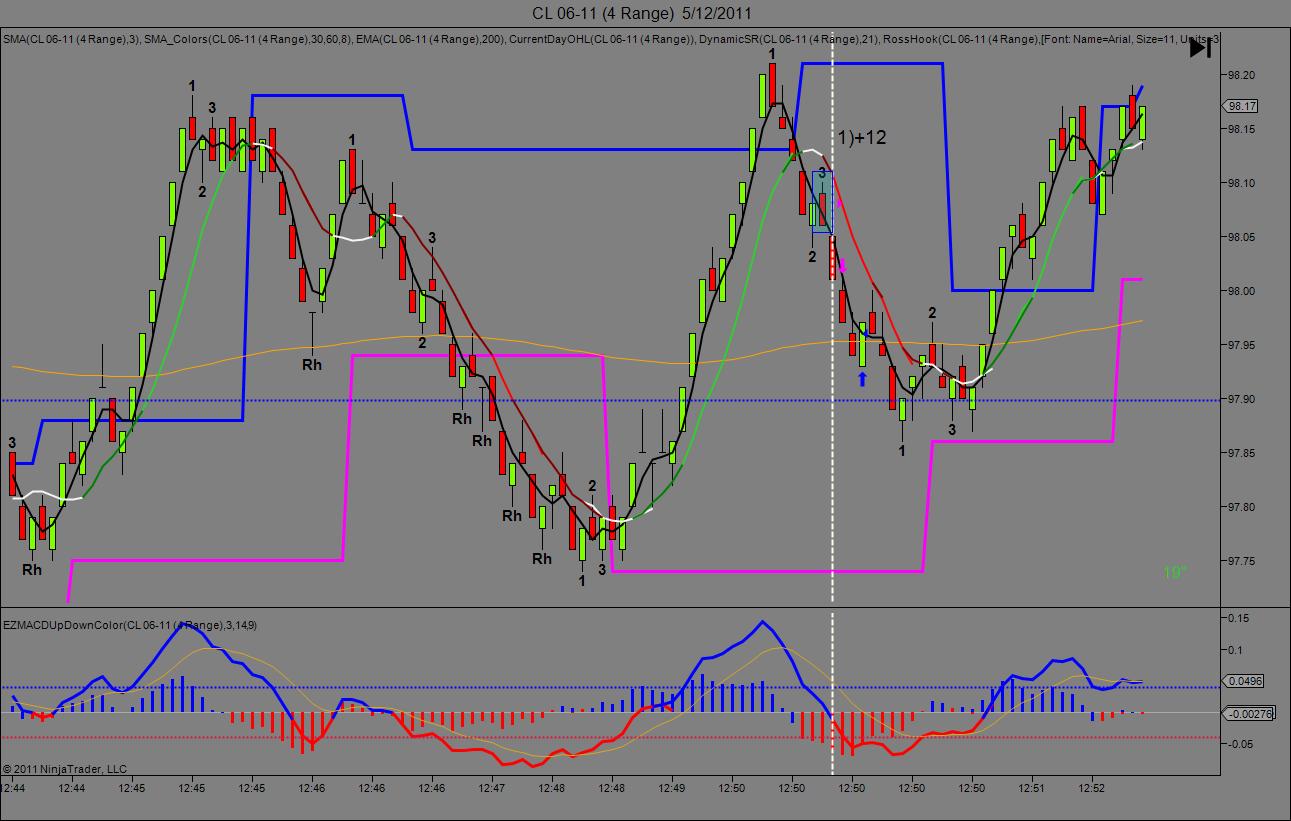Select the "1)+12" text annotation

coord(861,138)
